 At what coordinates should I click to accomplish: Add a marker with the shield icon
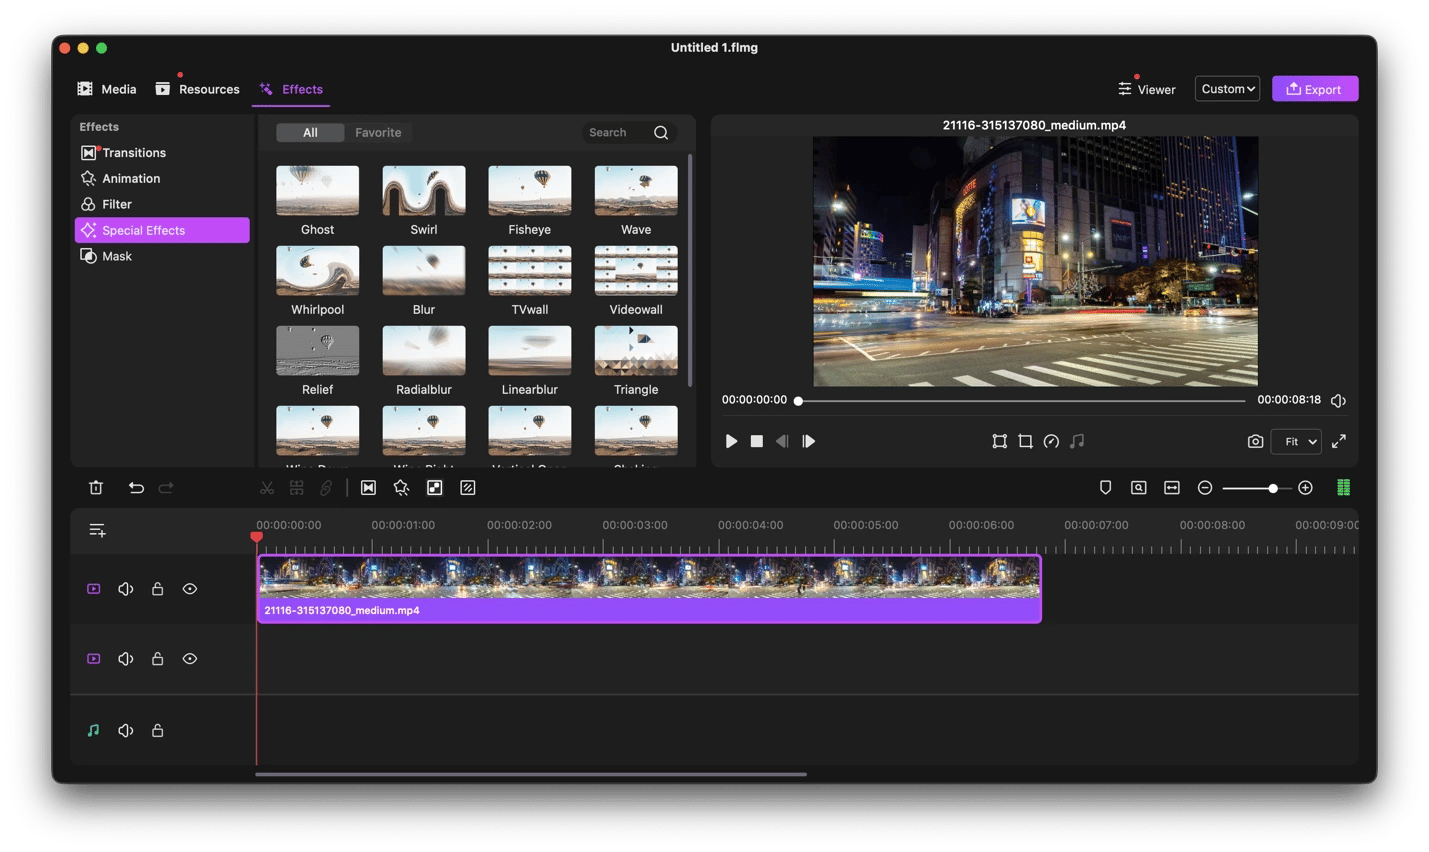click(x=1105, y=488)
